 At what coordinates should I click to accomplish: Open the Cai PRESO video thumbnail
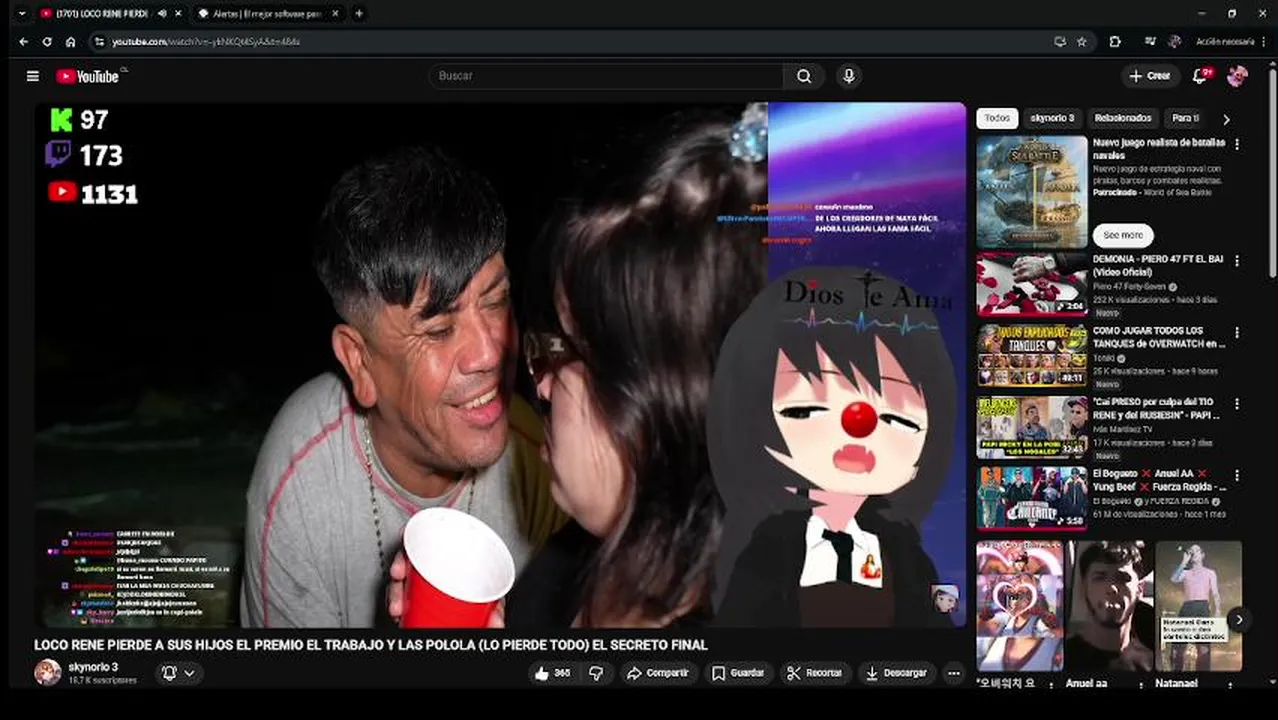[1031, 428]
